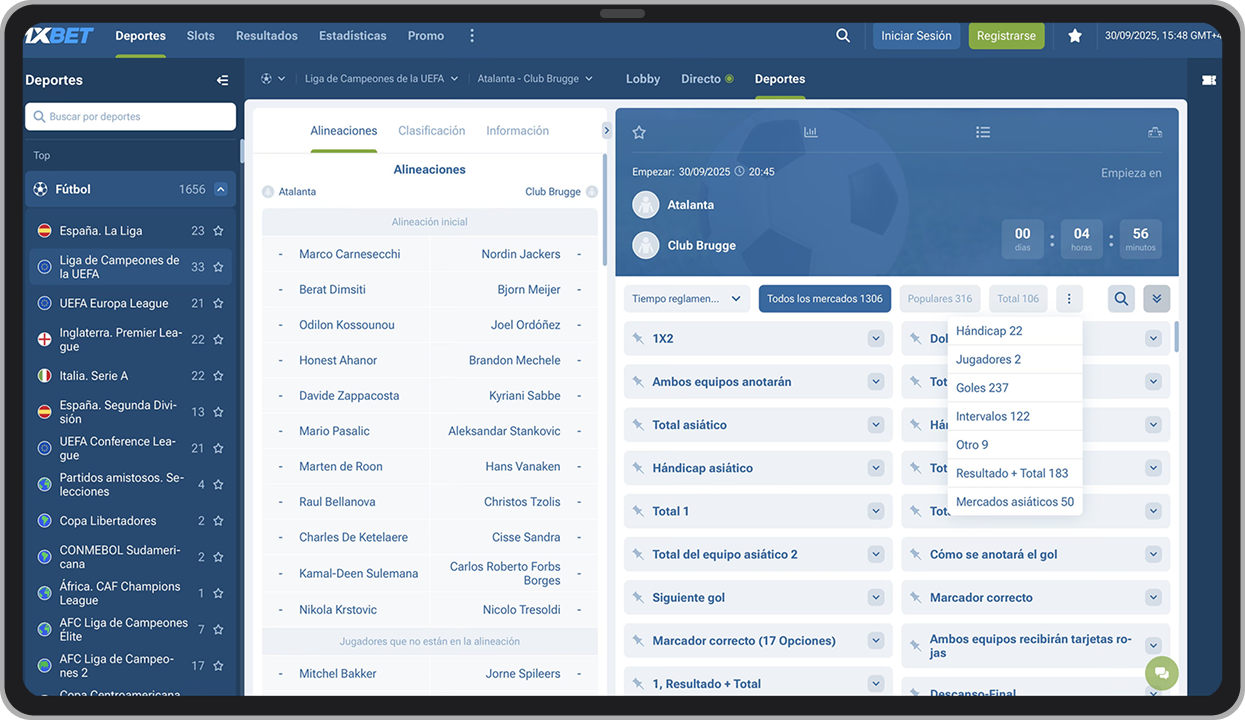The width and height of the screenshot is (1245, 720).
Task: Search markets with the magnifier button
Action: pyautogui.click(x=1121, y=298)
